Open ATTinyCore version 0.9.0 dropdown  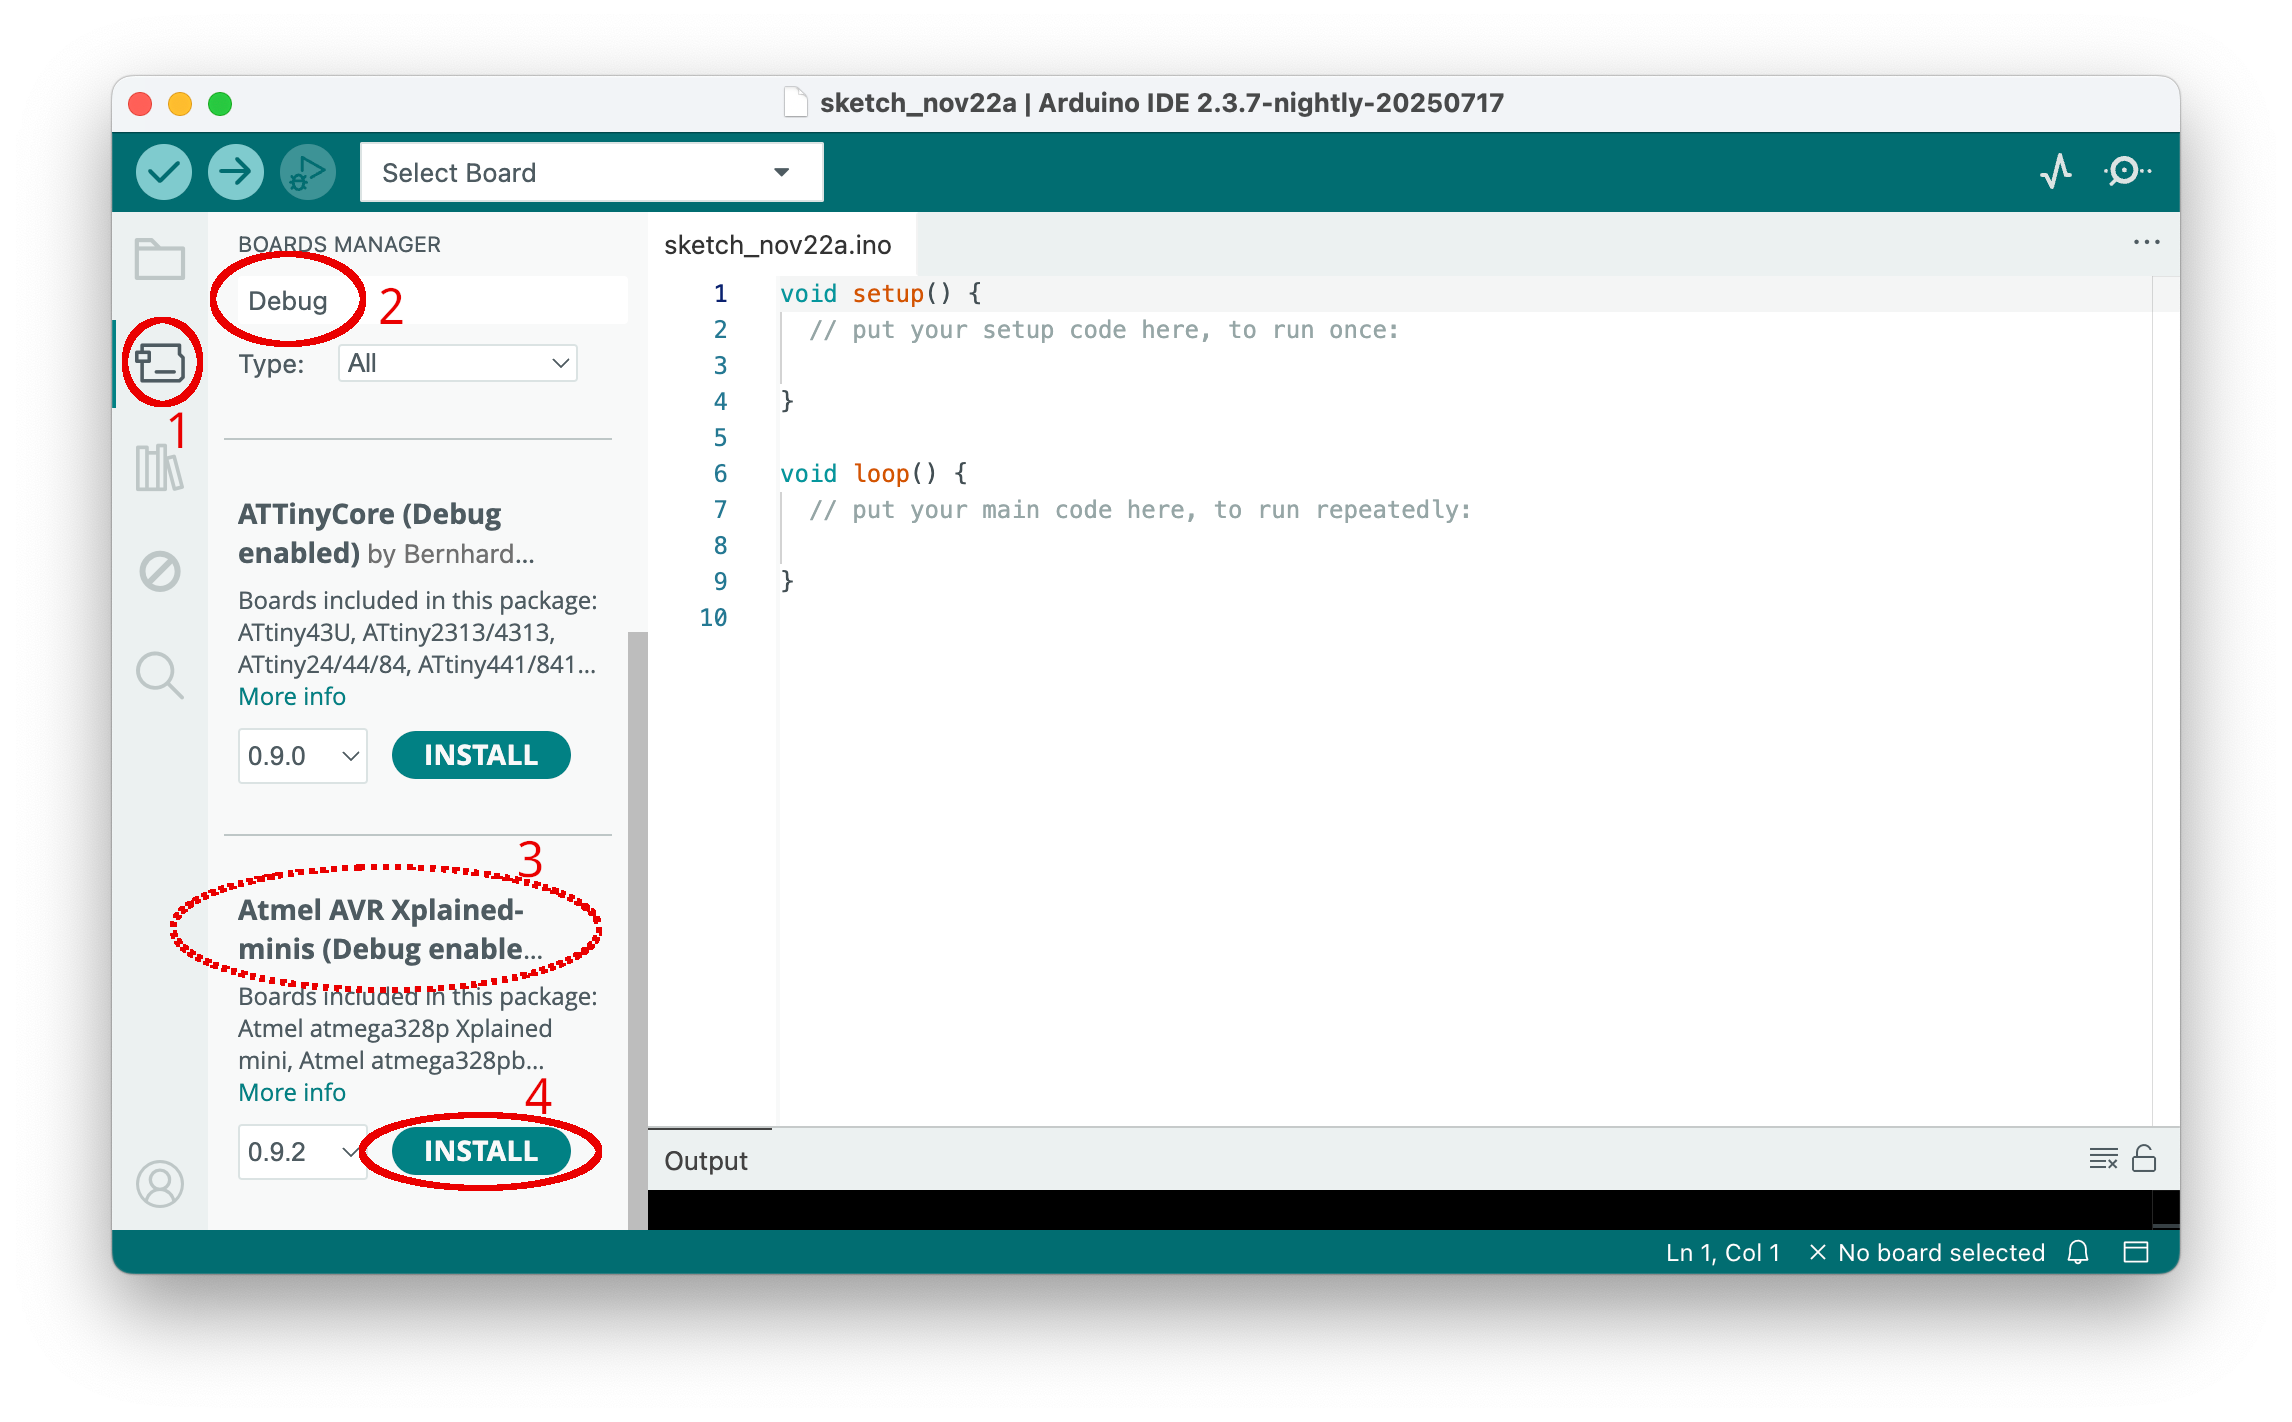click(x=303, y=756)
